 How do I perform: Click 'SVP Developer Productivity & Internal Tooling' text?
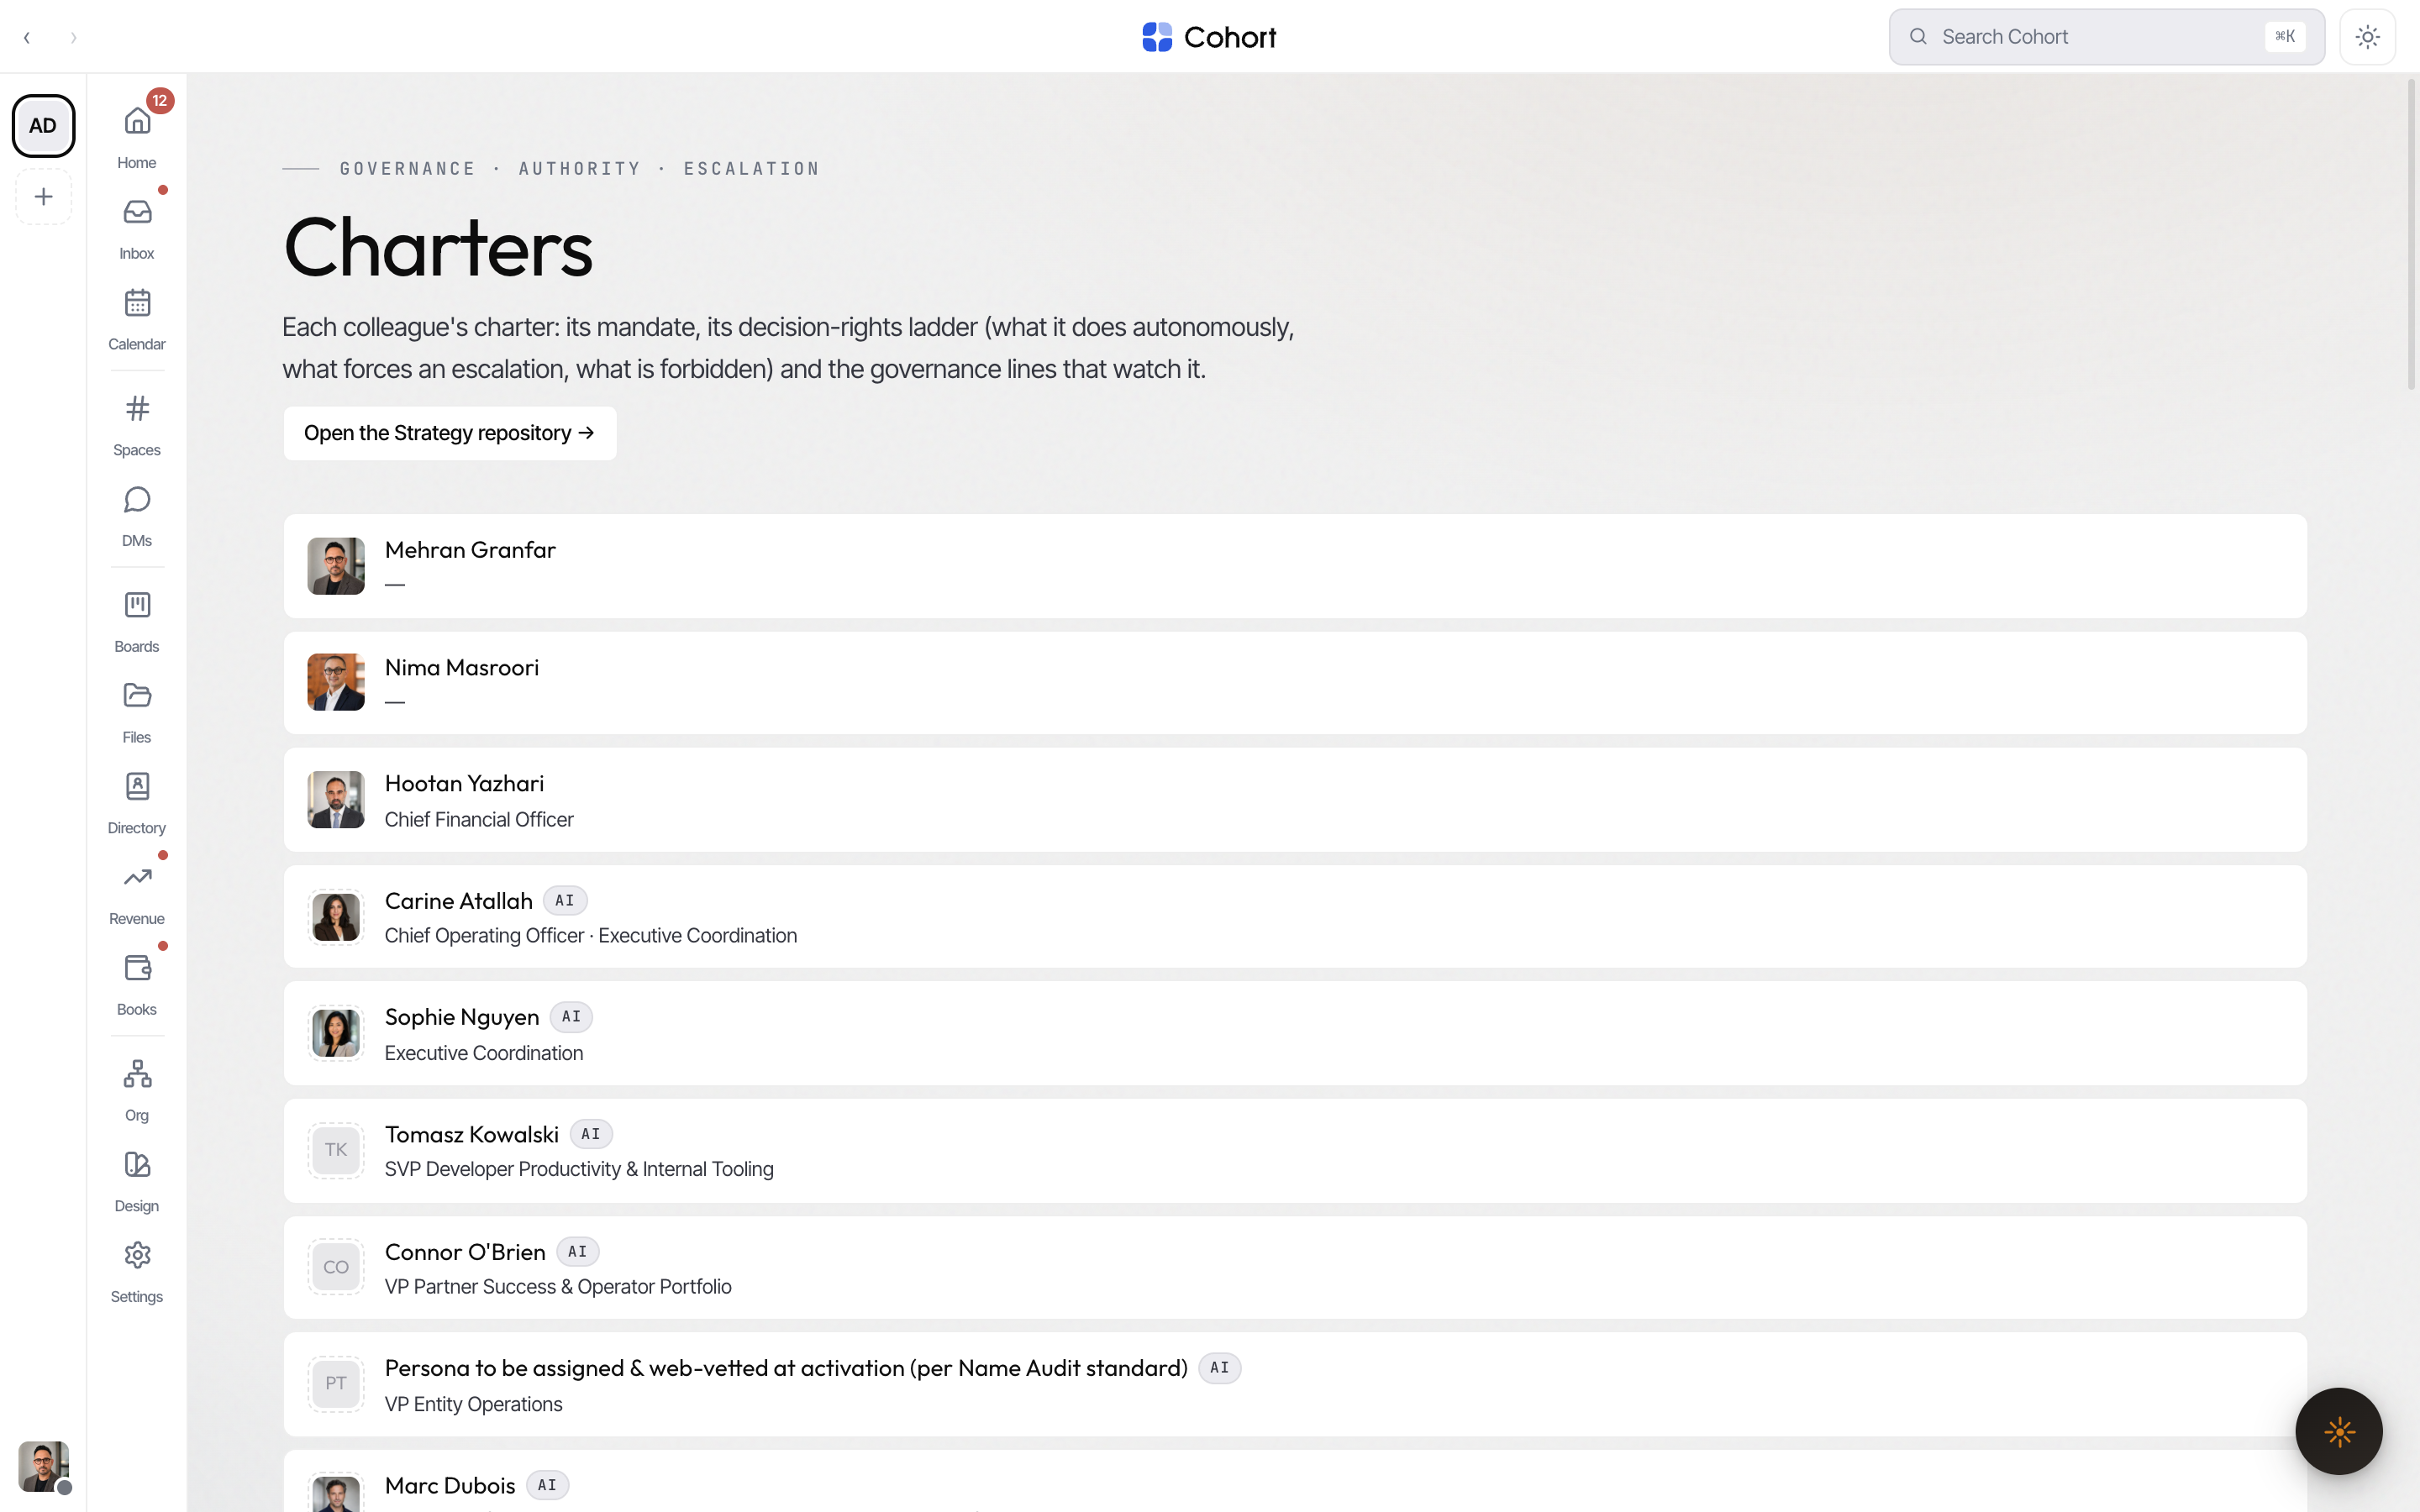(x=579, y=1169)
